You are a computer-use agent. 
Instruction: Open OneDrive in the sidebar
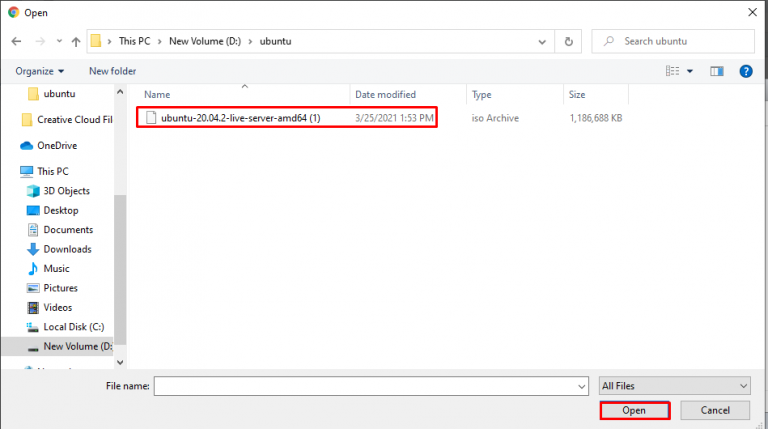(x=57, y=146)
